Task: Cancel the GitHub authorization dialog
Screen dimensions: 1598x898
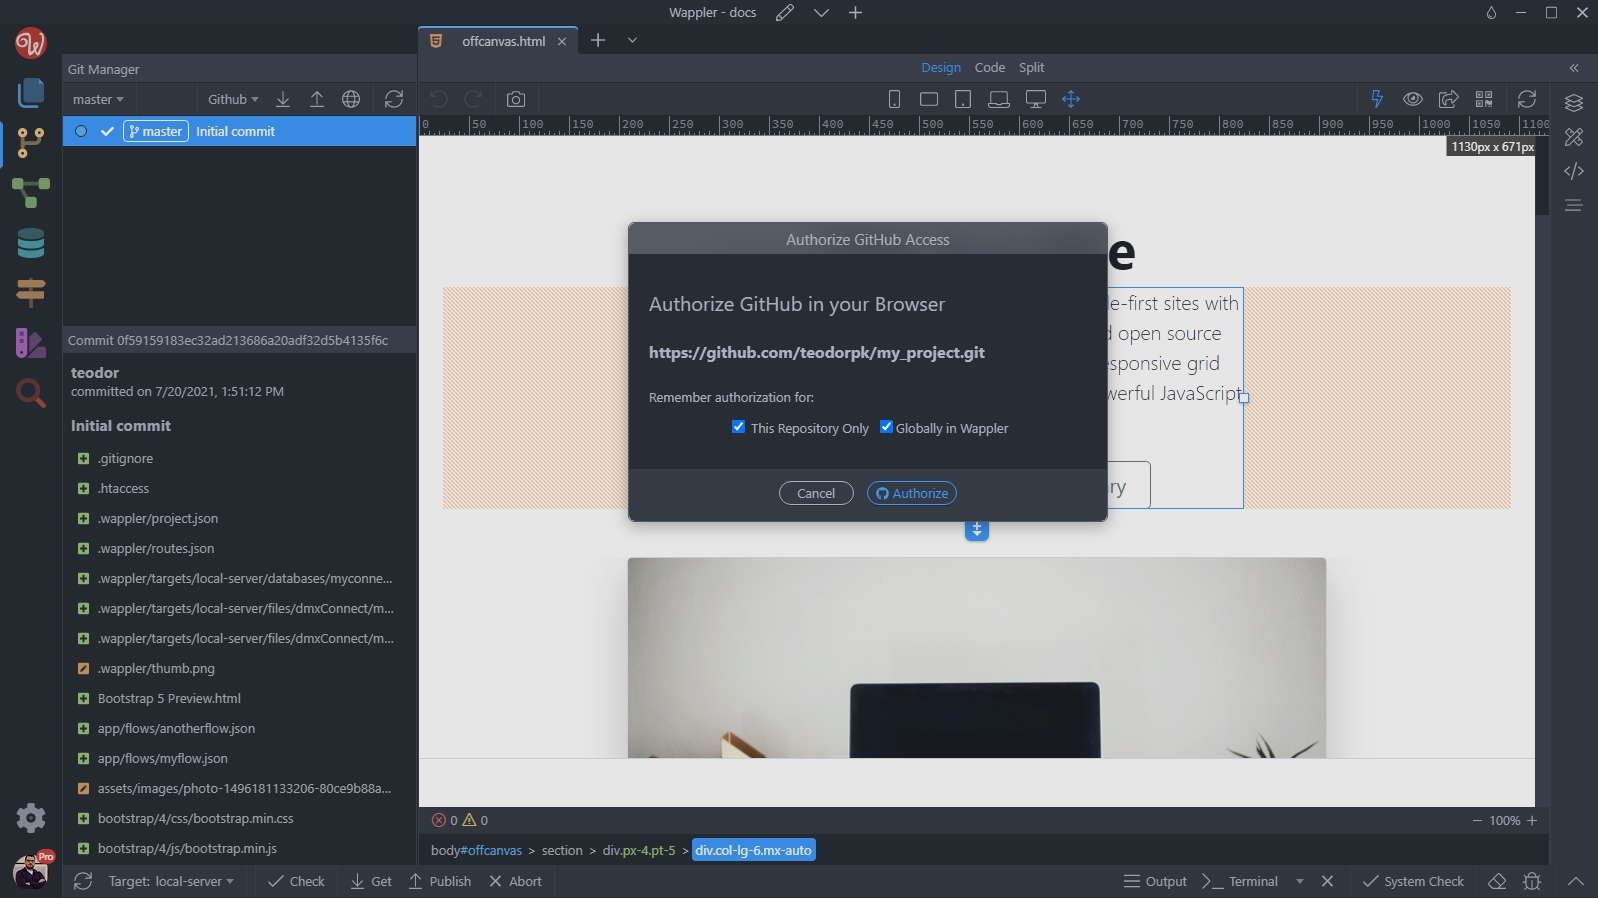Action: point(816,493)
